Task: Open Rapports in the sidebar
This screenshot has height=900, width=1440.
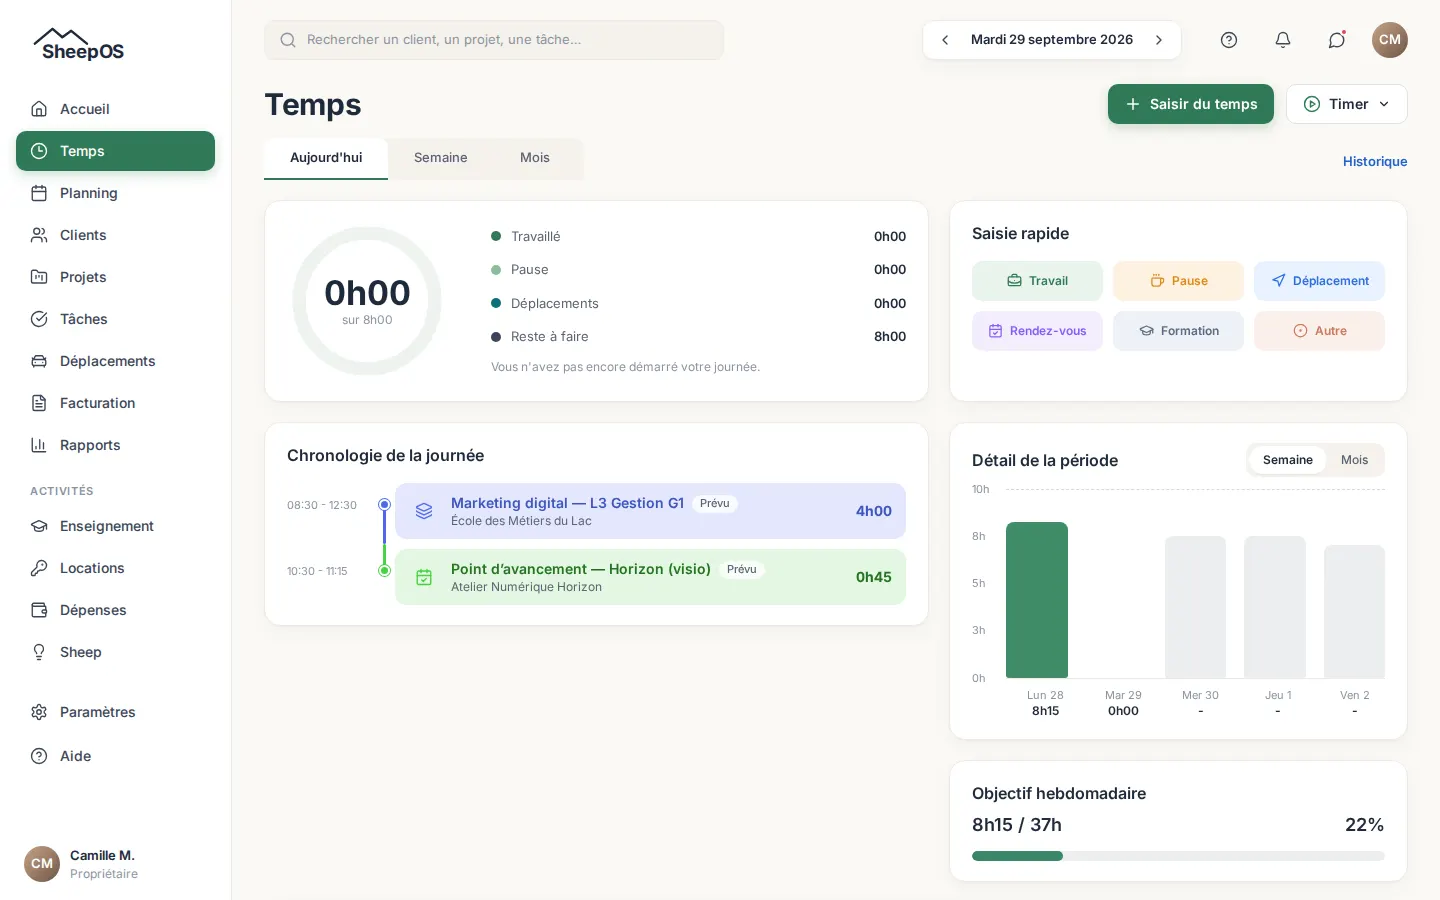Action: (x=115, y=445)
